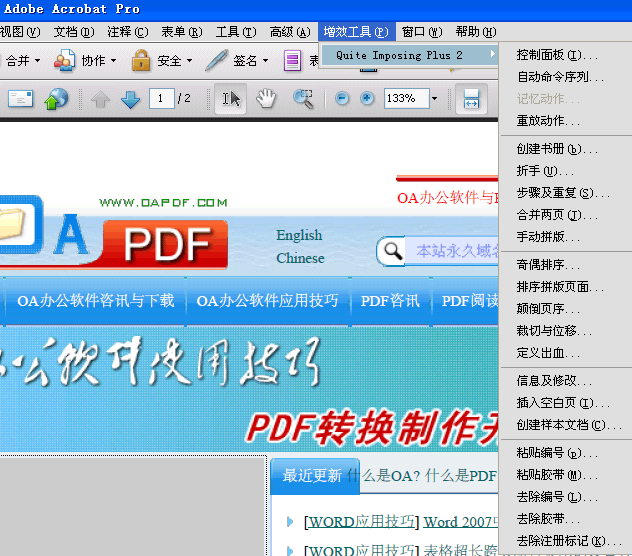
Task: Click the fit width page icon
Action: coord(471,99)
